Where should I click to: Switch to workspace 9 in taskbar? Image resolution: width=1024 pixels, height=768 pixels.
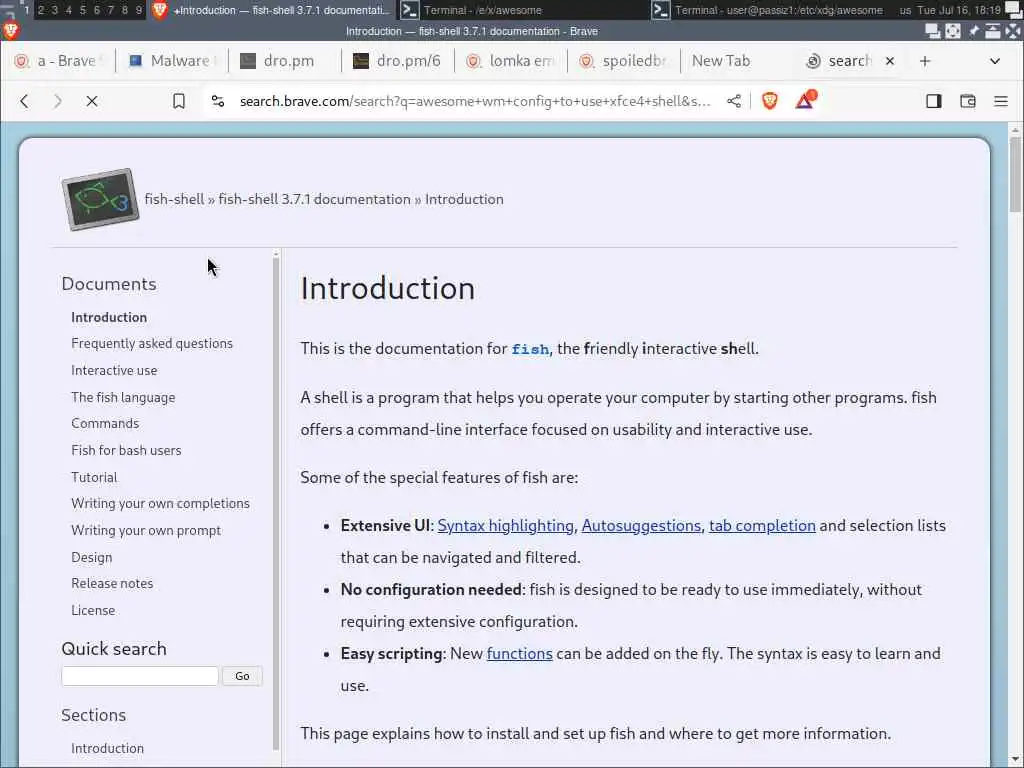[138, 10]
